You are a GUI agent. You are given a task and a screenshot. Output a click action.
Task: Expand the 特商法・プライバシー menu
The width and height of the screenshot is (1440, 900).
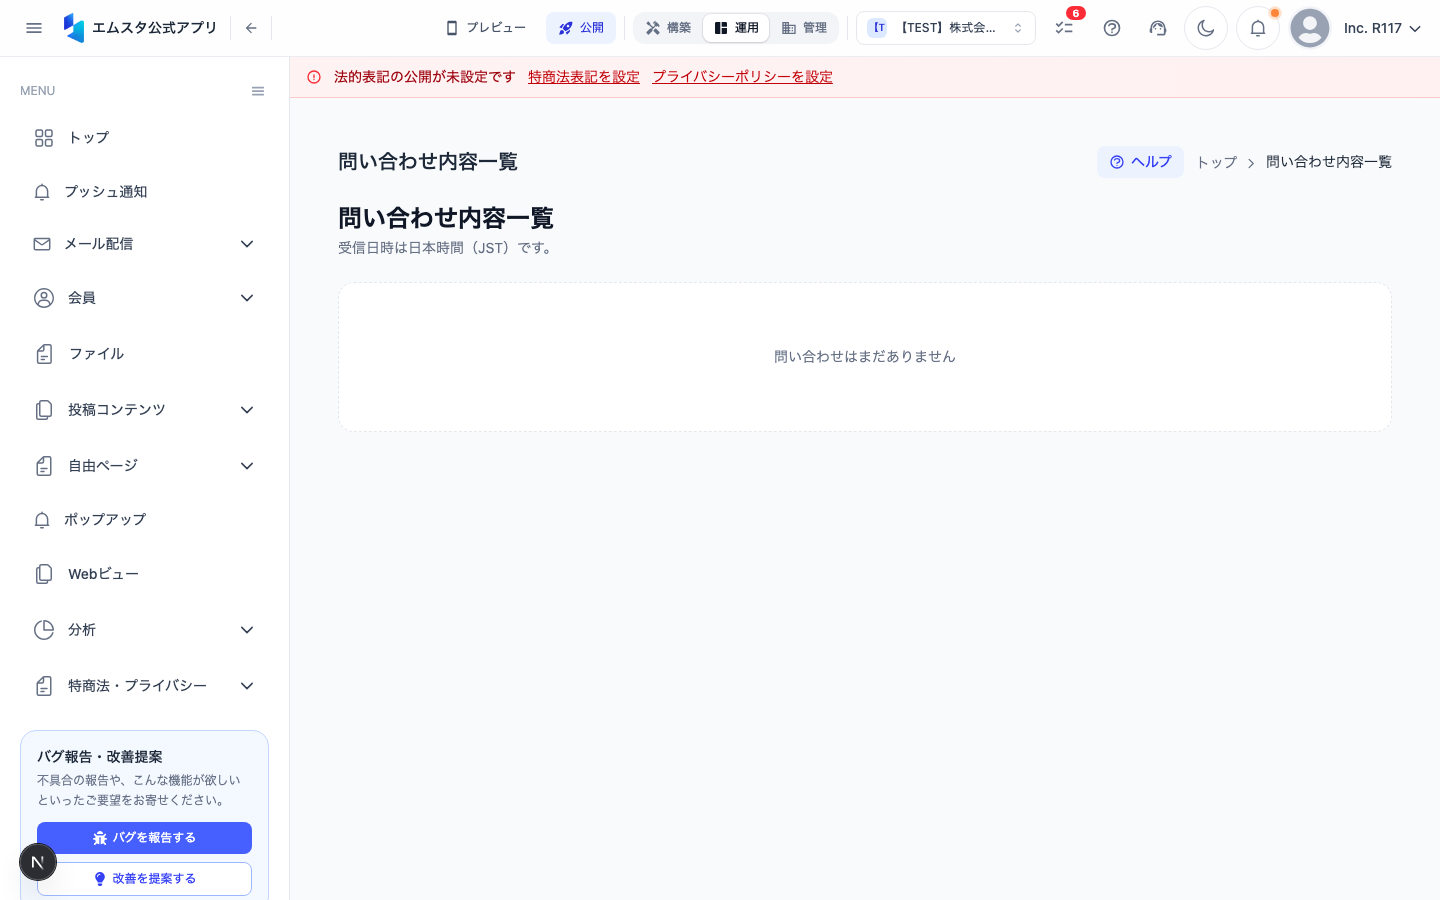tap(144, 686)
